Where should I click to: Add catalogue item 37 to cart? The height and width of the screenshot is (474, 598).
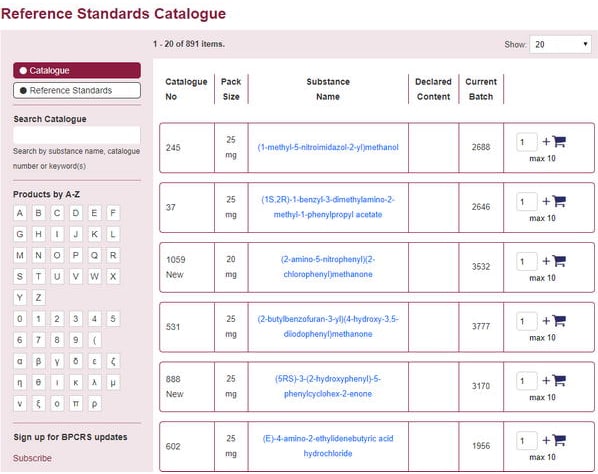554,201
